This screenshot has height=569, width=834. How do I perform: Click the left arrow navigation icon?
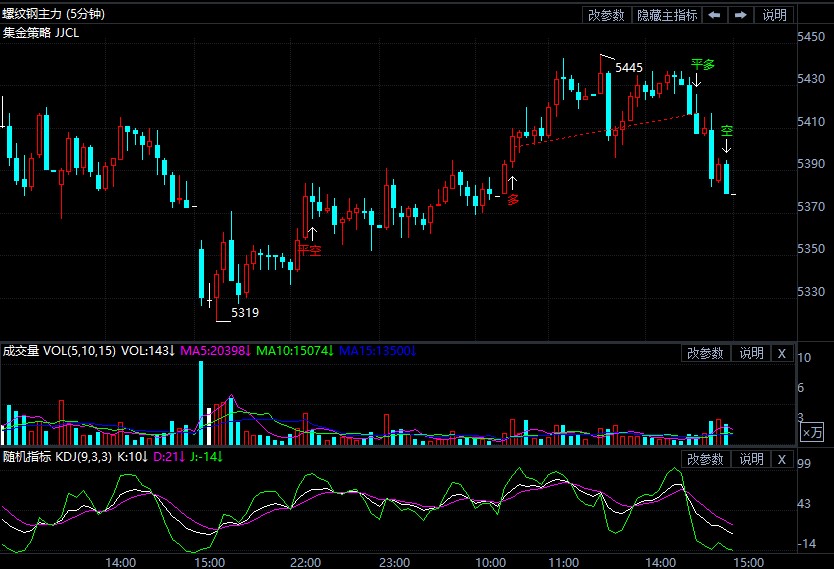click(x=715, y=15)
